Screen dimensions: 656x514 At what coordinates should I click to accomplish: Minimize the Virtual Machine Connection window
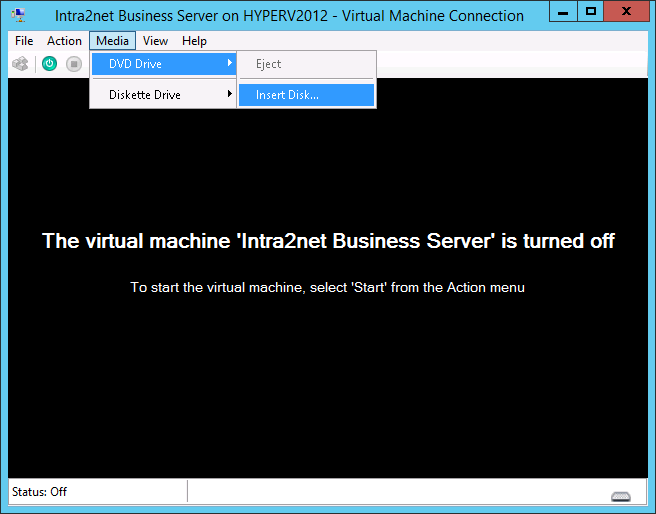(x=563, y=11)
